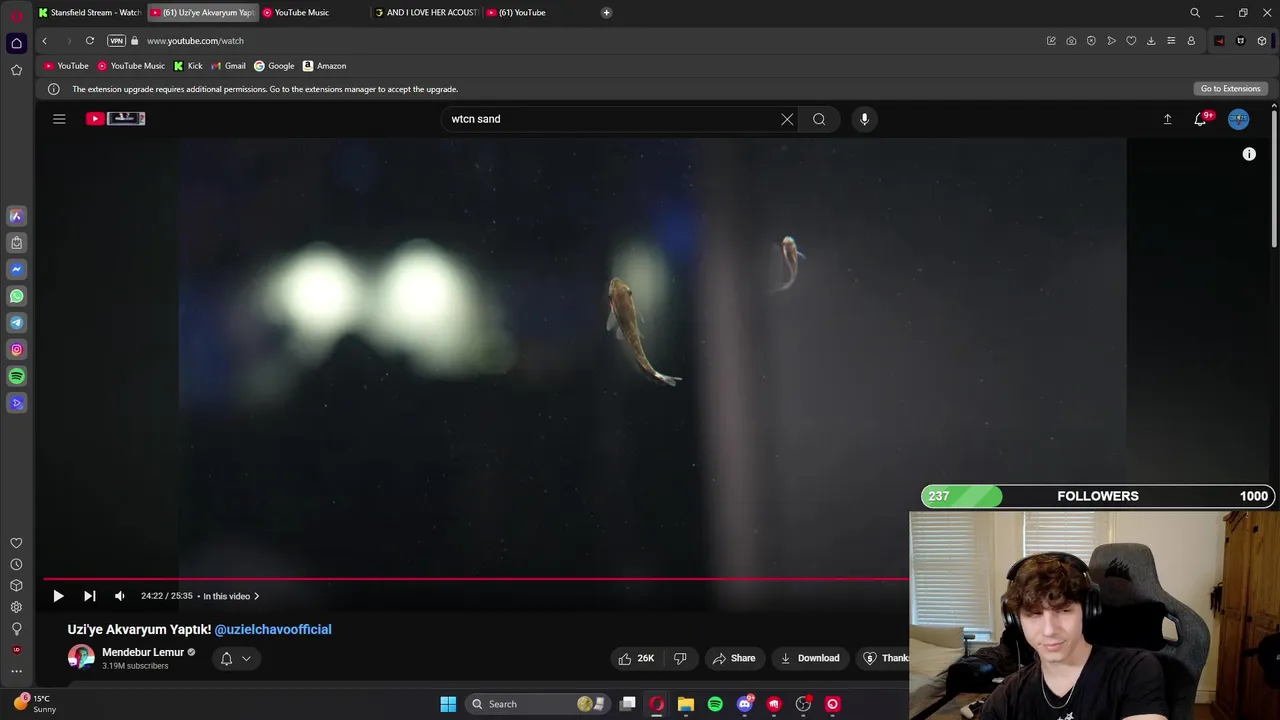Click Go to Extensions button

tap(1230, 89)
